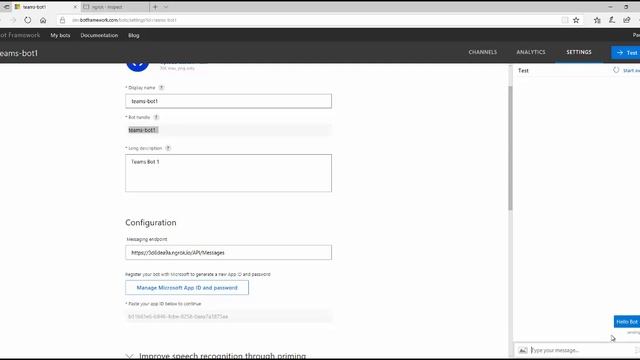Click the Start over link
This screenshot has width=640, height=360.
[x=631, y=71]
